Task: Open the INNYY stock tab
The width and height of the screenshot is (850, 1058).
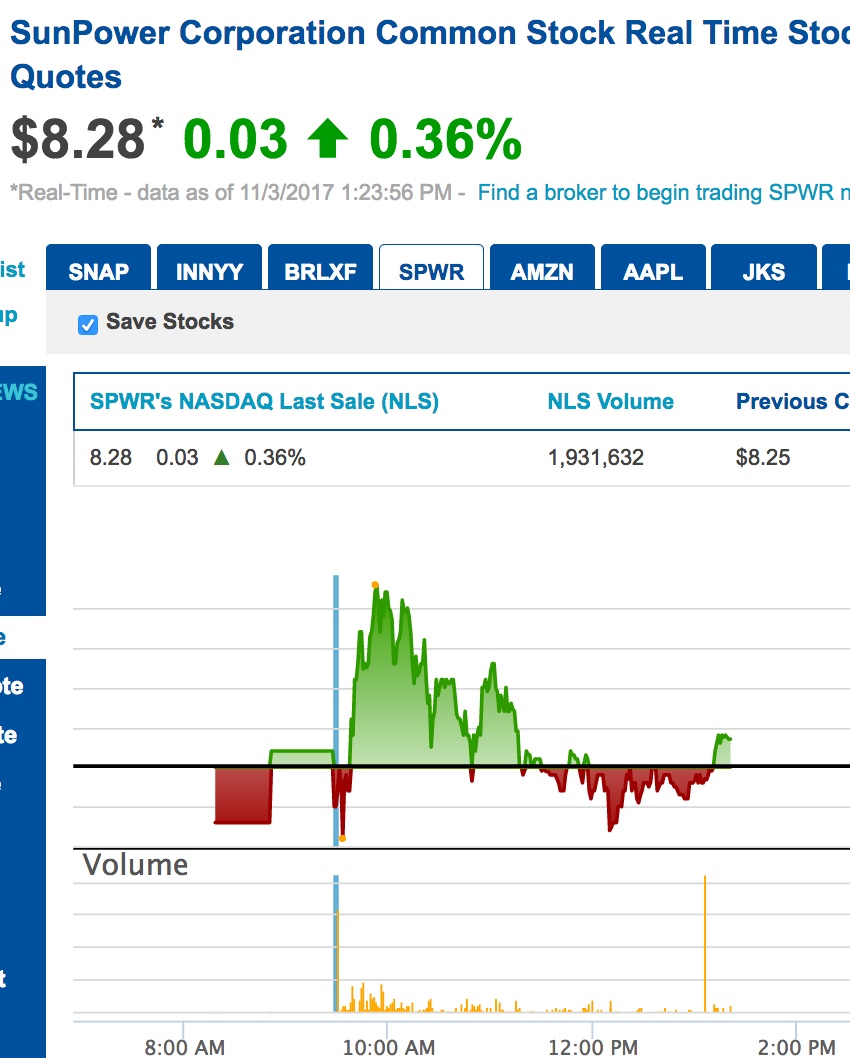Action: 209,272
